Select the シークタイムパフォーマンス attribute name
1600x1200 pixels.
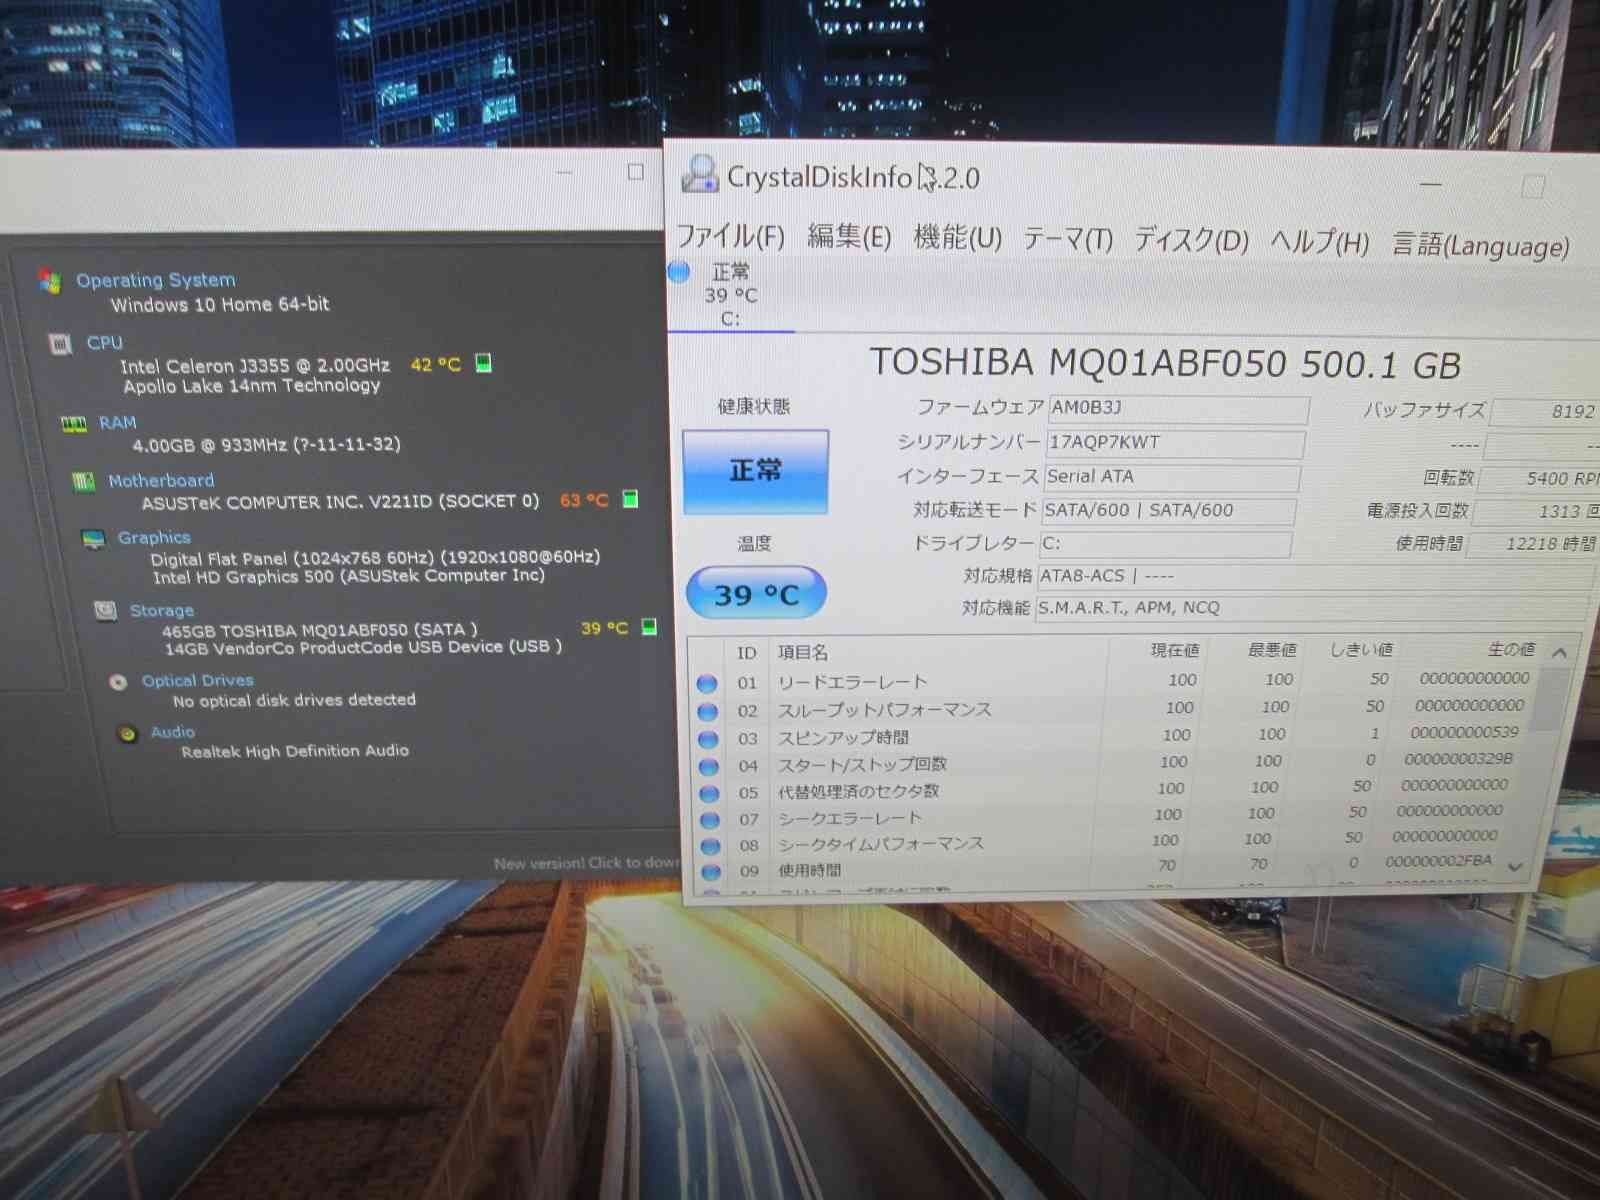(882, 844)
